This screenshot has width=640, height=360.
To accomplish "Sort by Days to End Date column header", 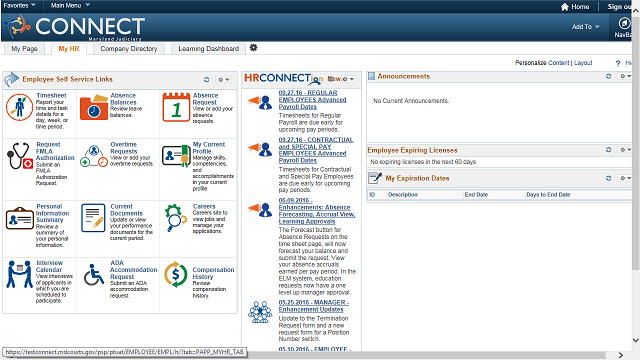I will coord(548,195).
